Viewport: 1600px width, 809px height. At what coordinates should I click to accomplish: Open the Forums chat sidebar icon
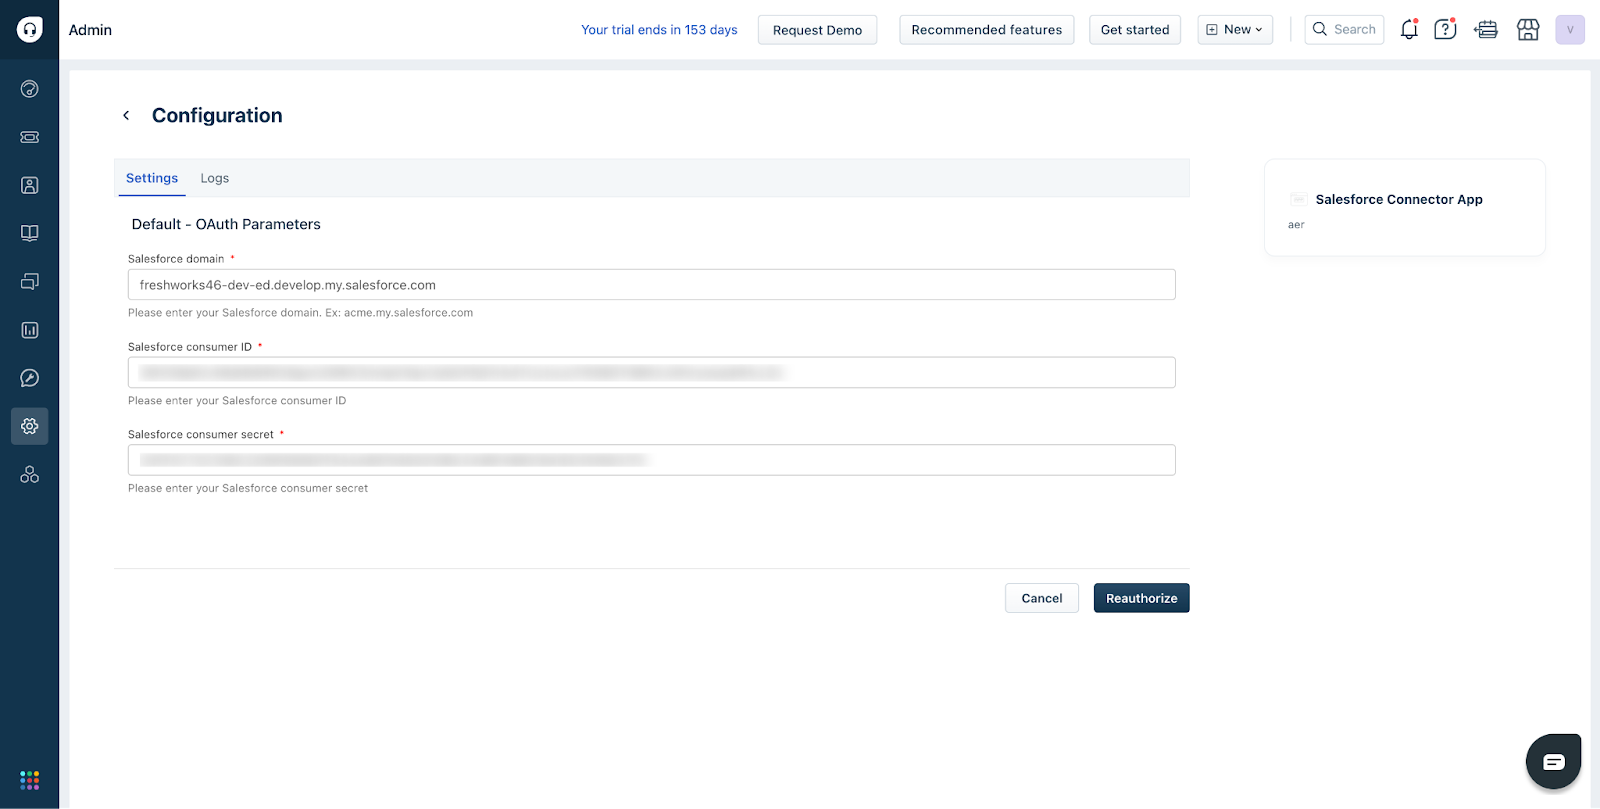pyautogui.click(x=30, y=282)
